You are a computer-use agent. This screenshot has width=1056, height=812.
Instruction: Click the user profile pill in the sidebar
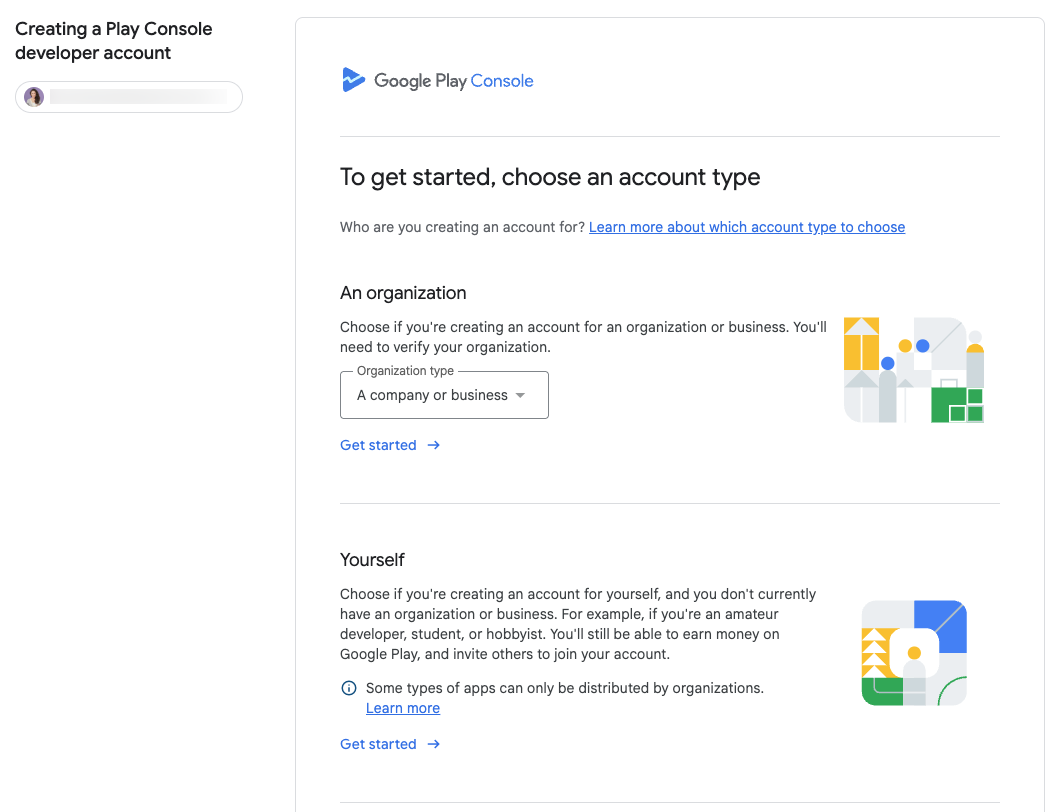pyautogui.click(x=128, y=96)
